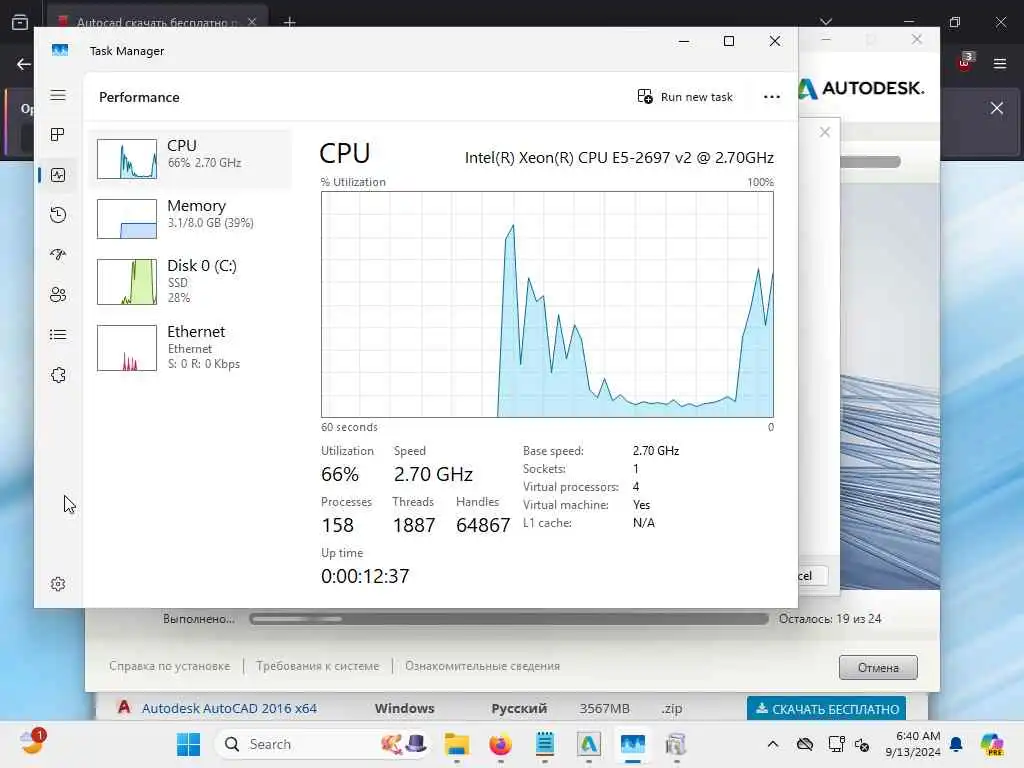The height and width of the screenshot is (768, 1024).
Task: Switch to the Autocad скачать бесплатно tab
Action: pos(157,22)
